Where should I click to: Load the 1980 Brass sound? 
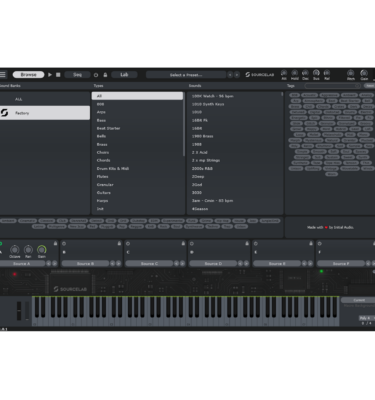(x=235, y=136)
